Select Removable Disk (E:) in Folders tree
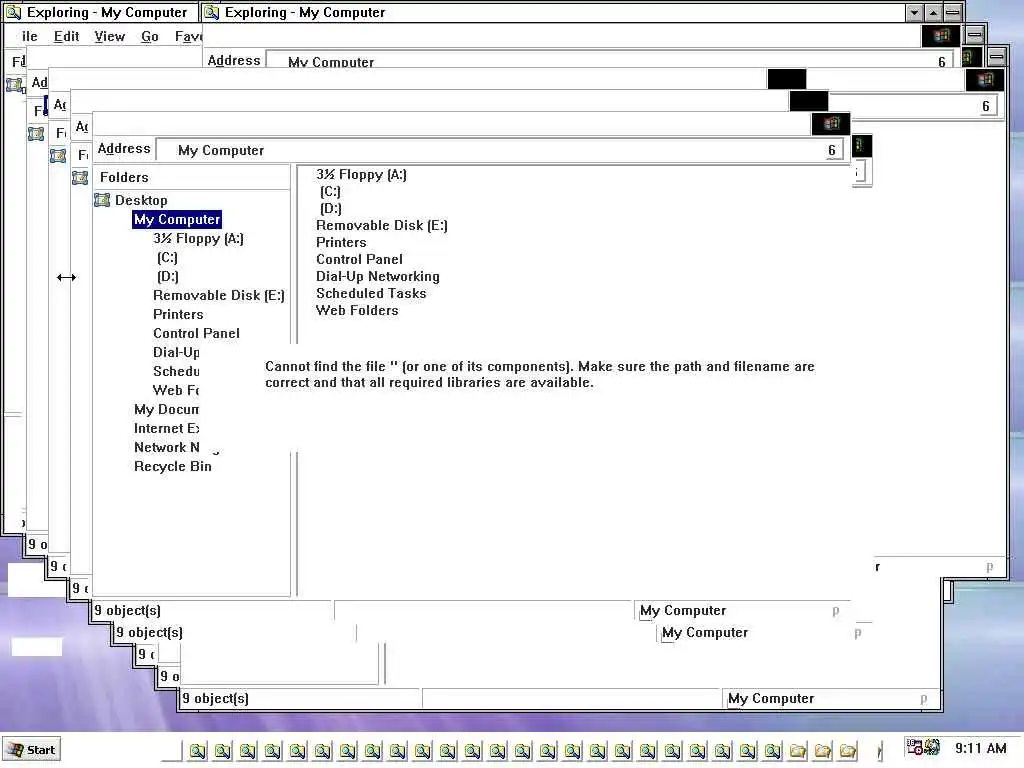 (x=219, y=295)
